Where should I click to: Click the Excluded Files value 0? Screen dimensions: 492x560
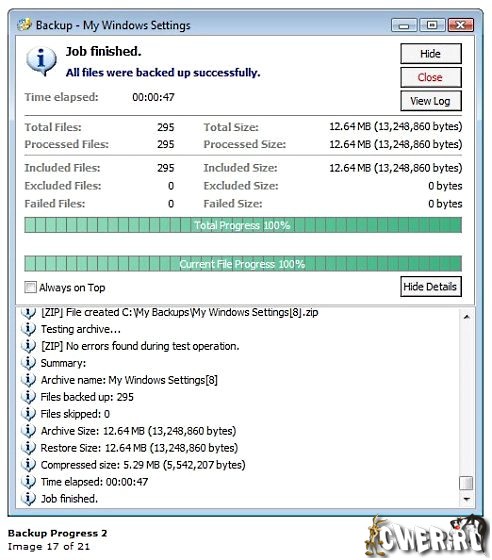171,186
